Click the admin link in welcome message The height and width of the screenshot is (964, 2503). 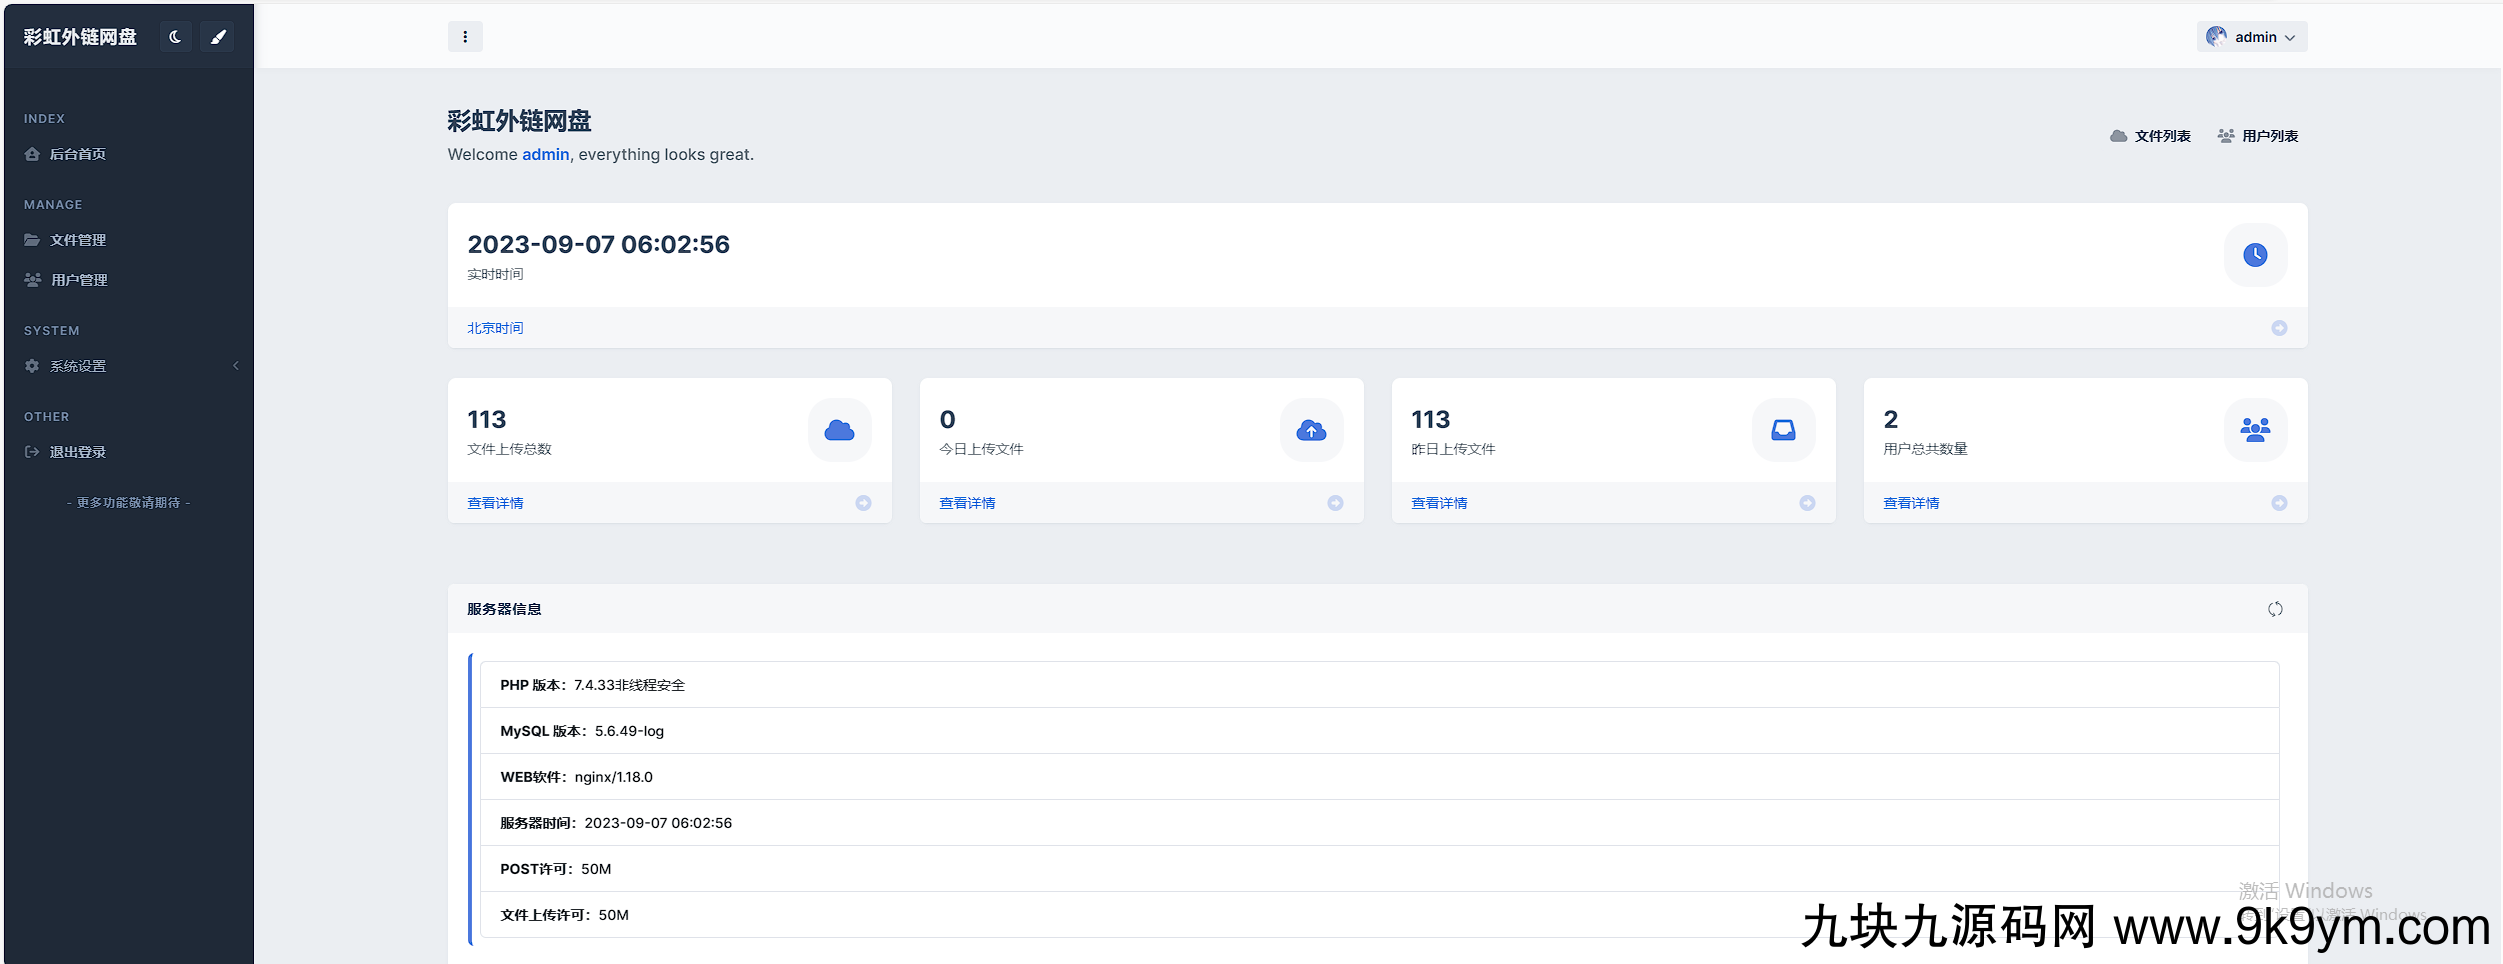[x=545, y=154]
